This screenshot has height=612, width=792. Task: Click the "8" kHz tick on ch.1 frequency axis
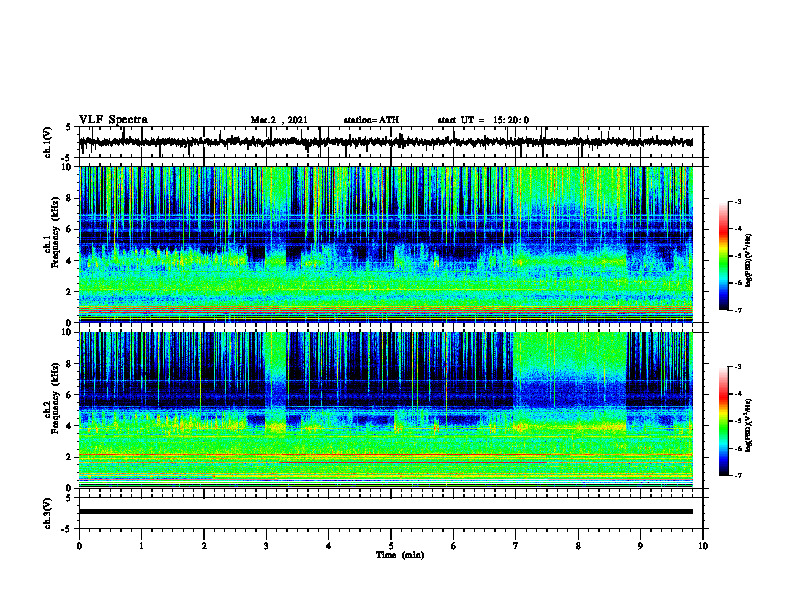[x=69, y=198]
